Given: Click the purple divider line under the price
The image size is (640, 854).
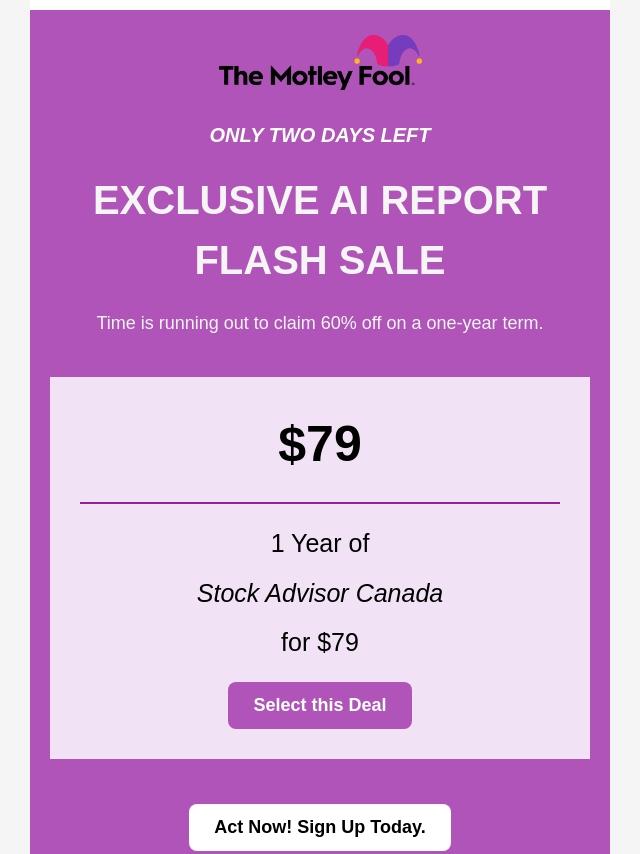Looking at the screenshot, I should [x=320, y=503].
